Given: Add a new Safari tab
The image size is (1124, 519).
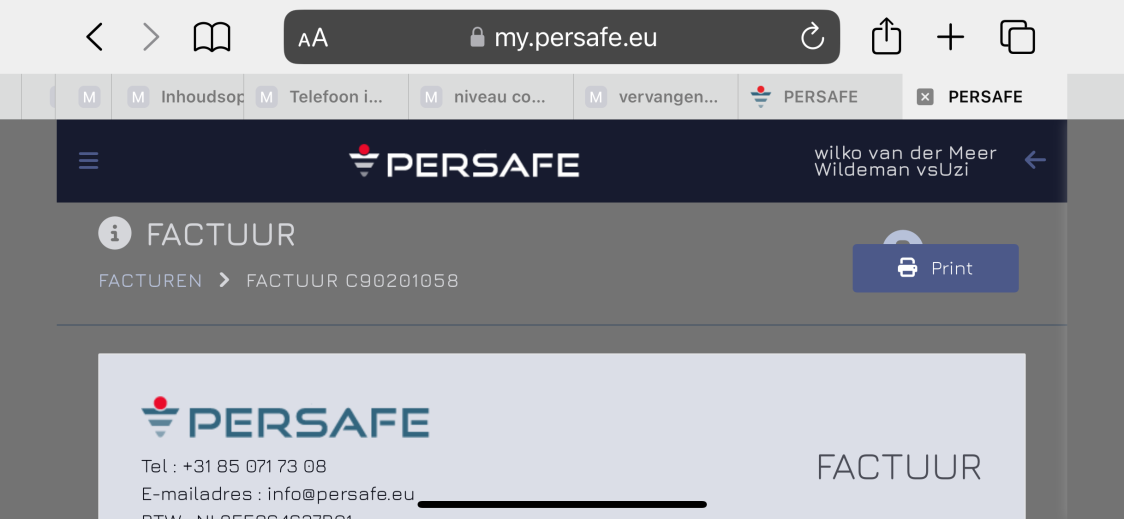Looking at the screenshot, I should (950, 38).
